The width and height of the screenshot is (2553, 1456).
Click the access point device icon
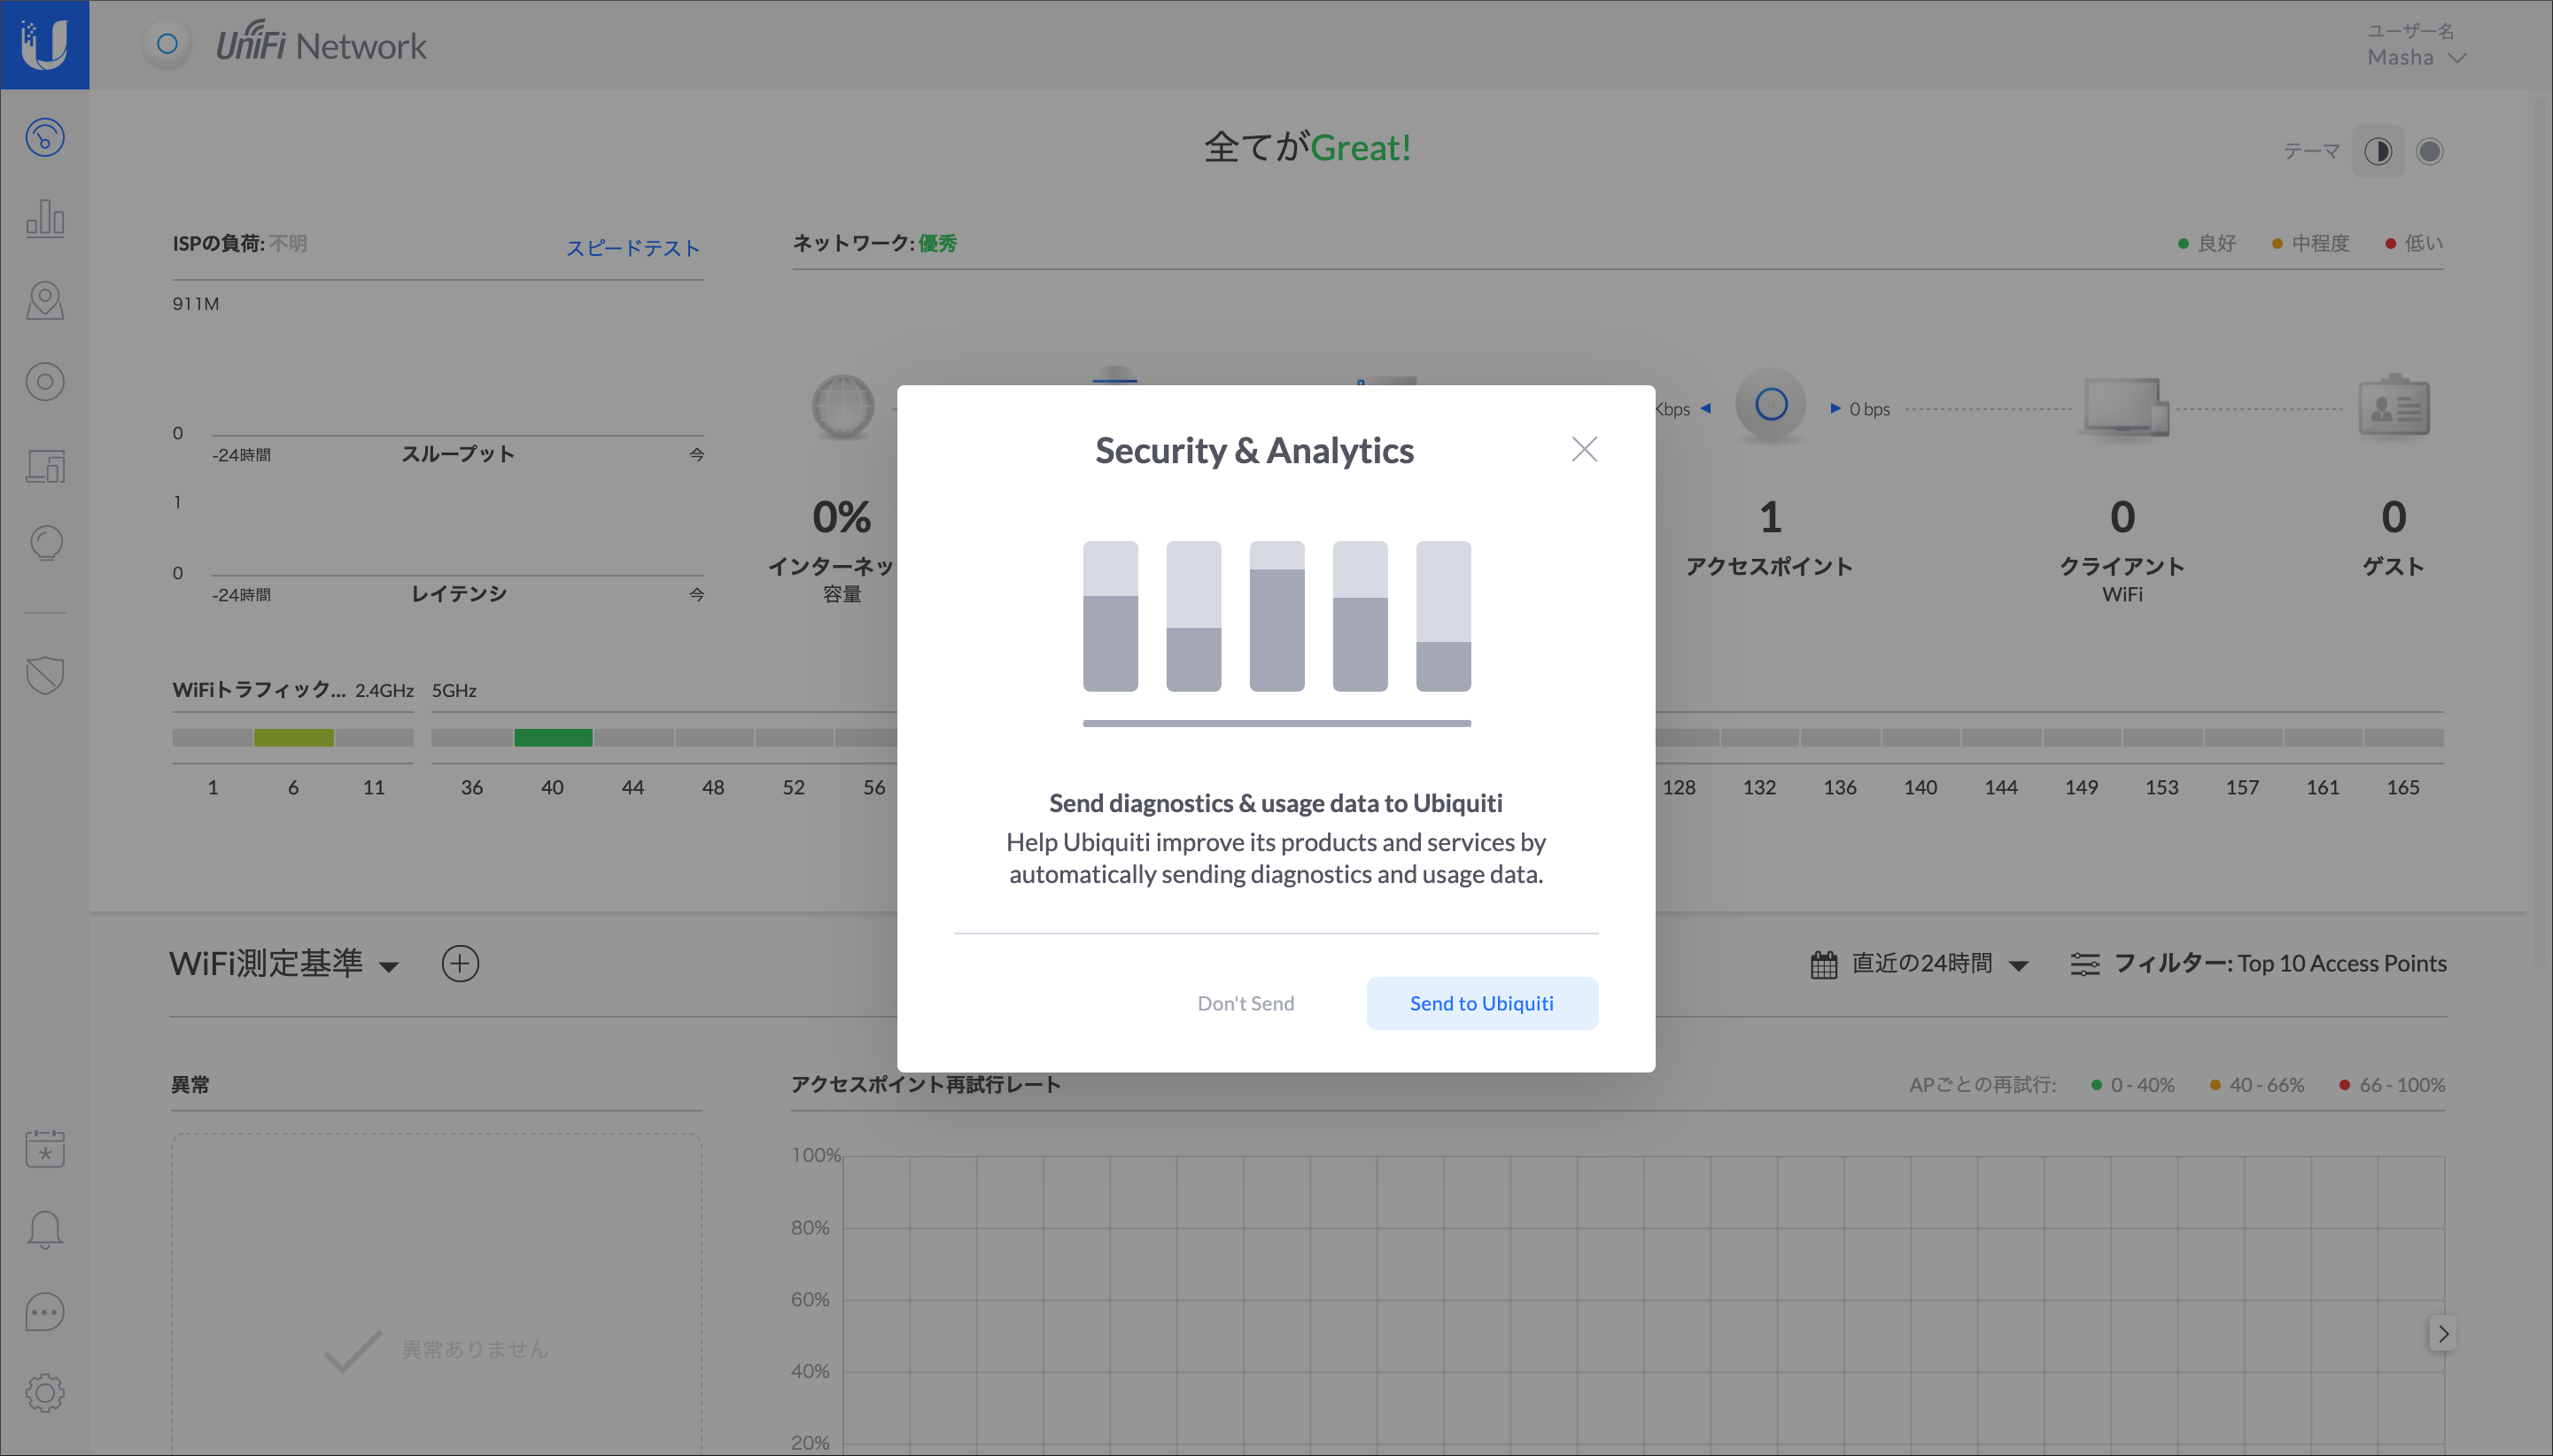pos(1770,405)
